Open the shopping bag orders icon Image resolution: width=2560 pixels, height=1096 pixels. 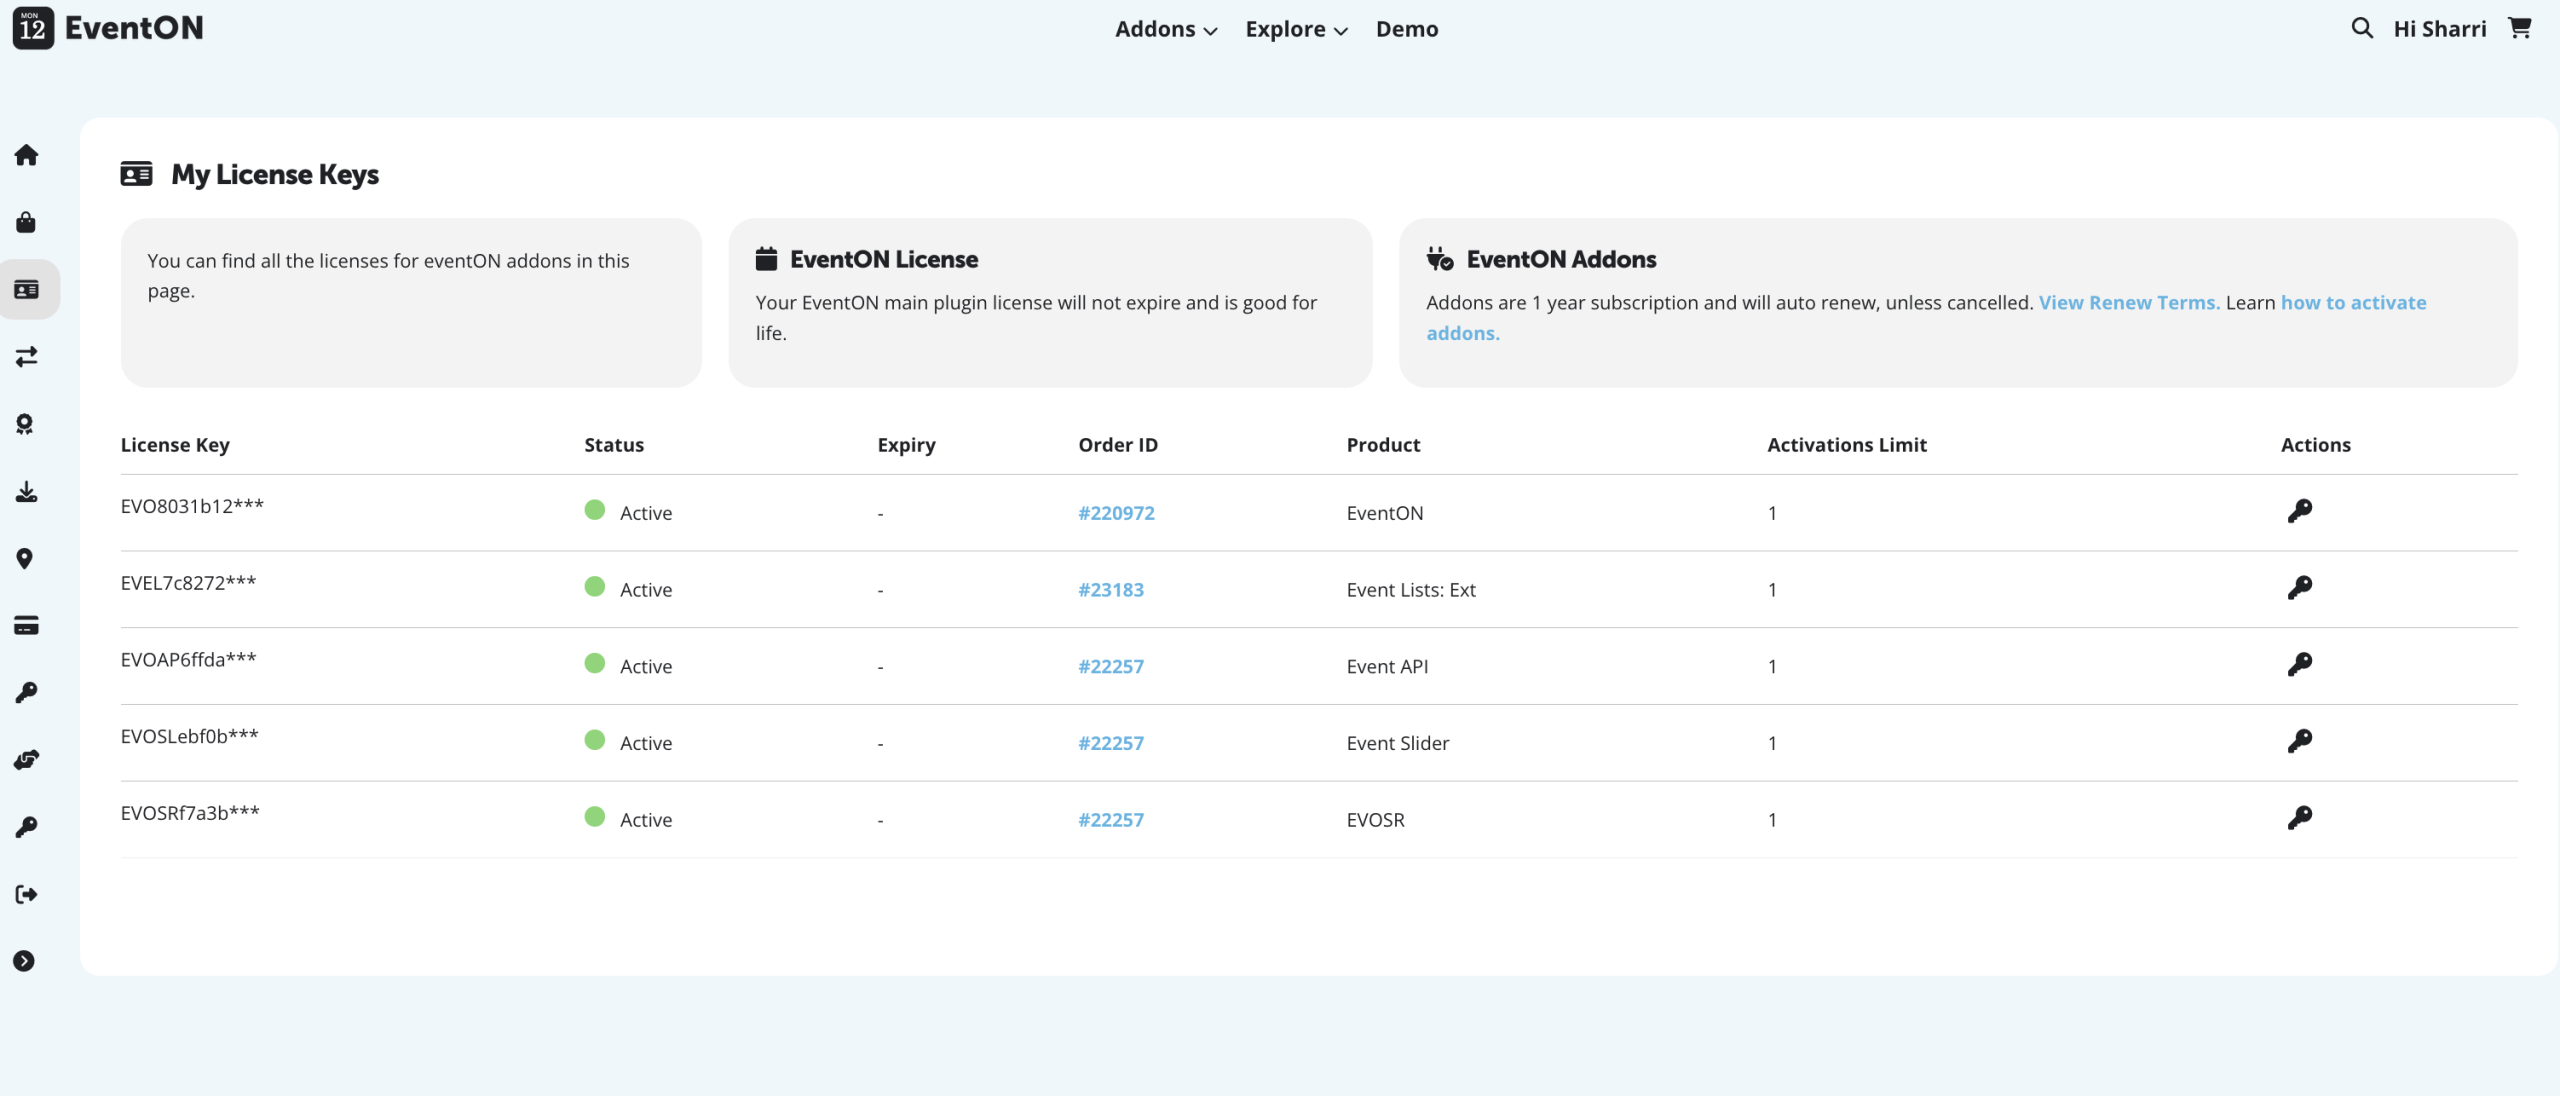tap(27, 222)
